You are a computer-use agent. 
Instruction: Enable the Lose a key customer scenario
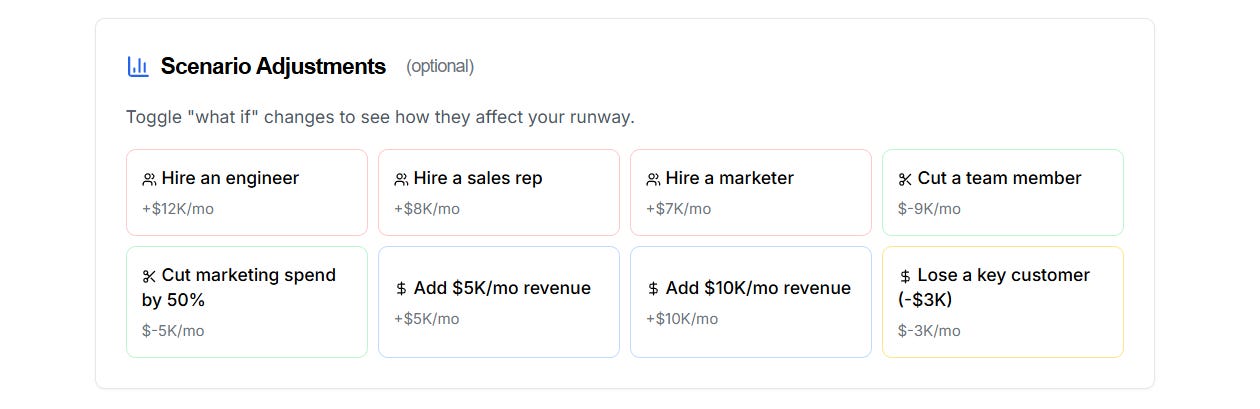click(1003, 302)
